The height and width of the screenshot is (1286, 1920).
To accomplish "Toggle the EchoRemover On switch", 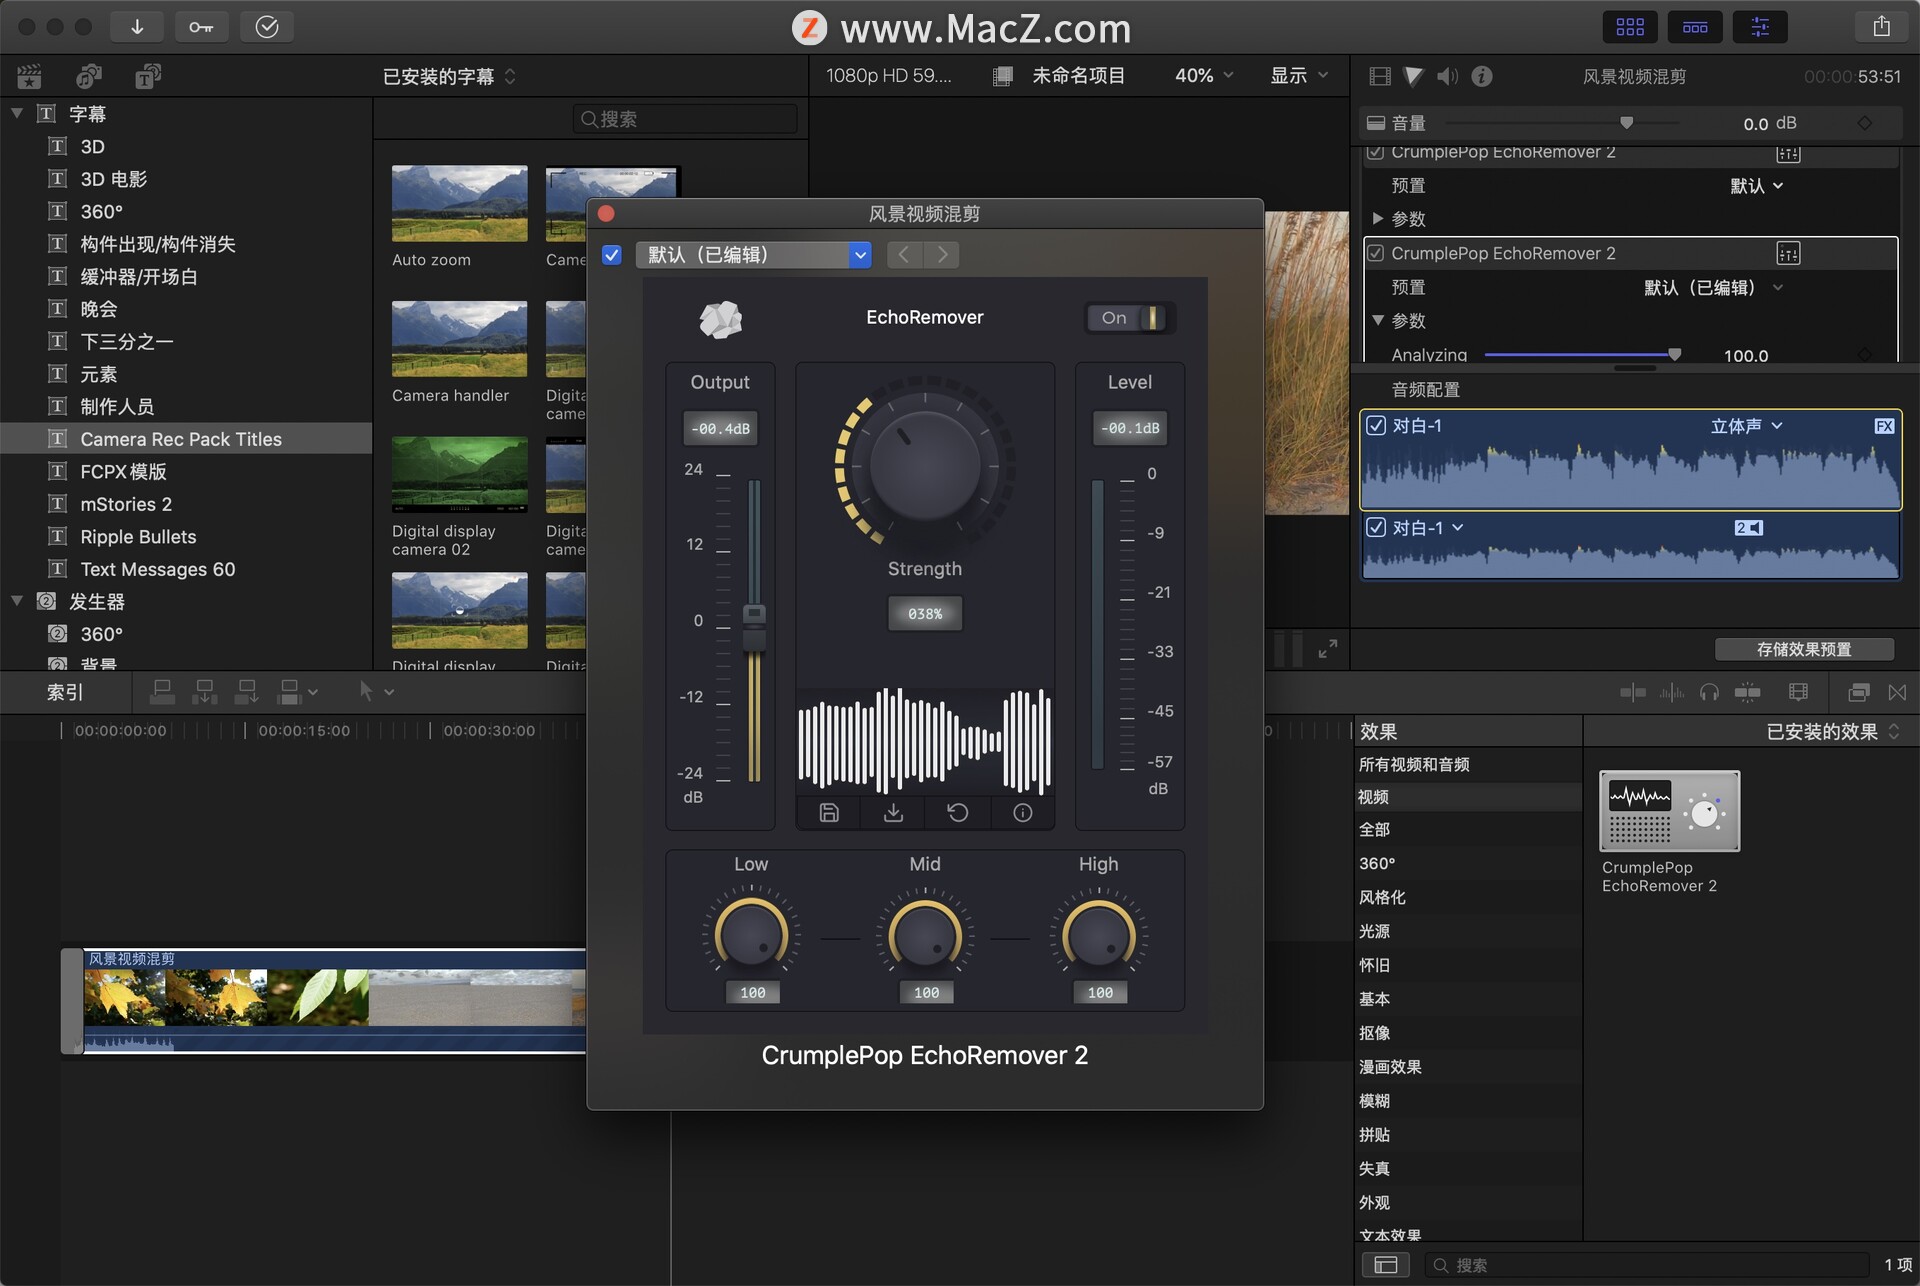I will pyautogui.click(x=1131, y=318).
